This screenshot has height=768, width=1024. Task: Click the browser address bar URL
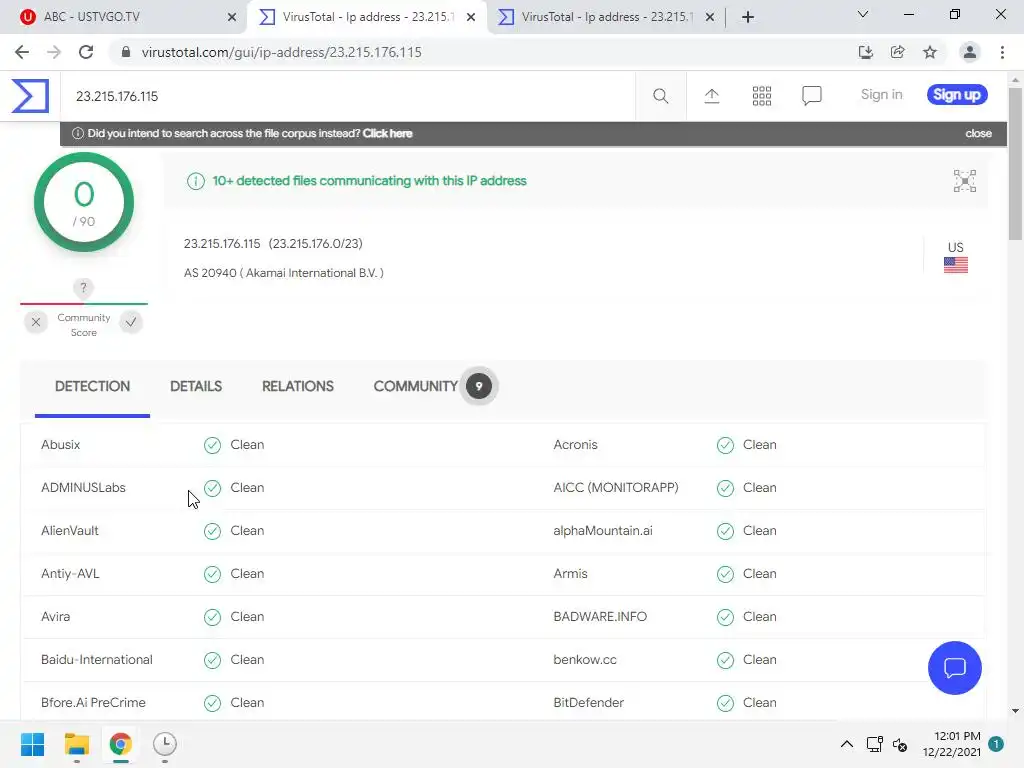click(x=281, y=52)
